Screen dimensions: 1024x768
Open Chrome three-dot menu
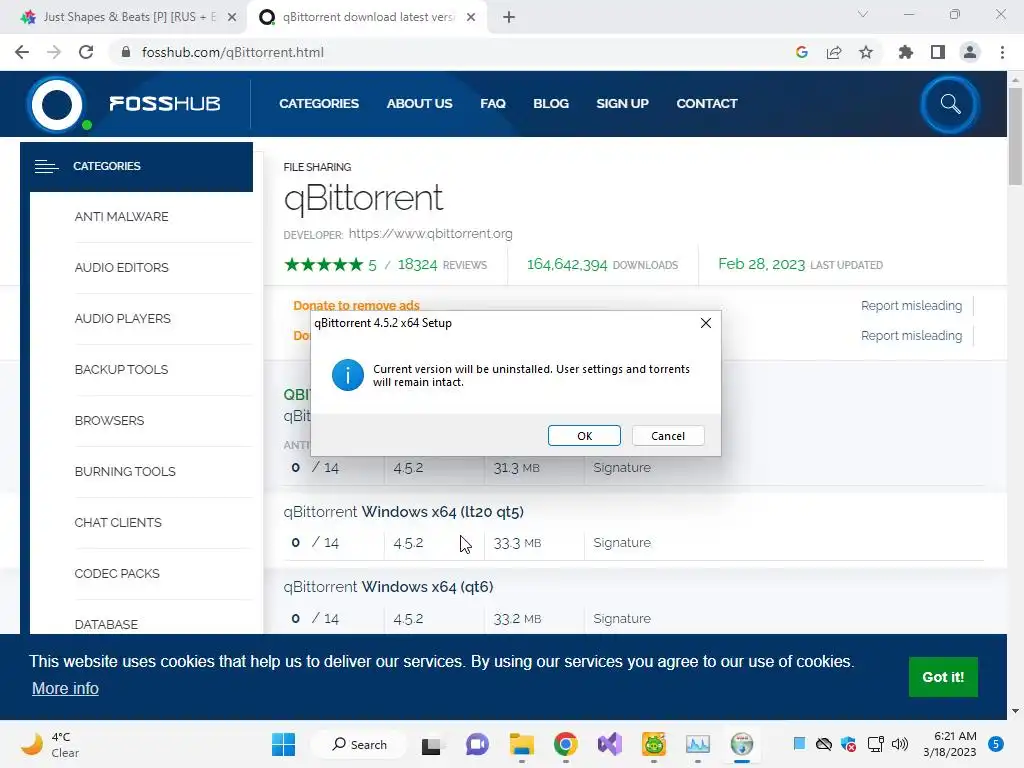click(x=1002, y=52)
